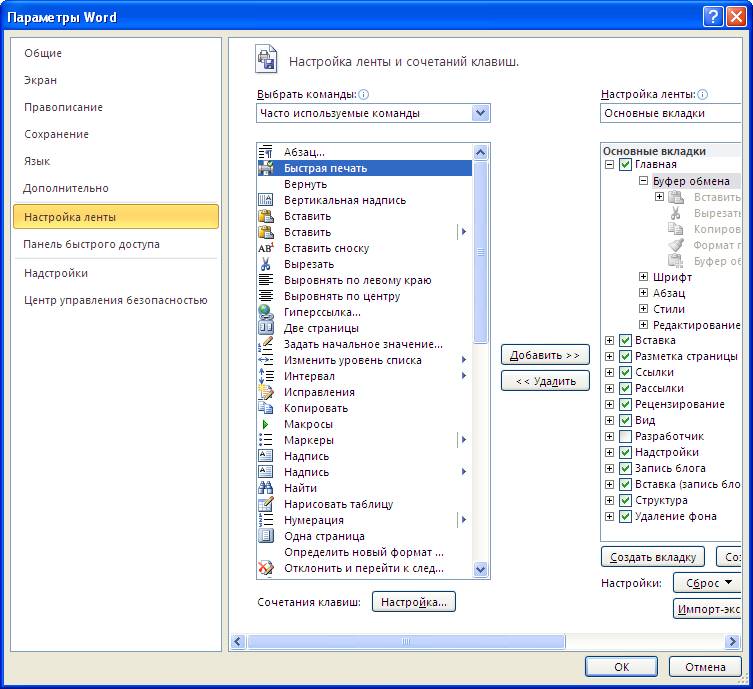Click the Отмена button
Screen dimensions: 753x689
tap(705, 666)
